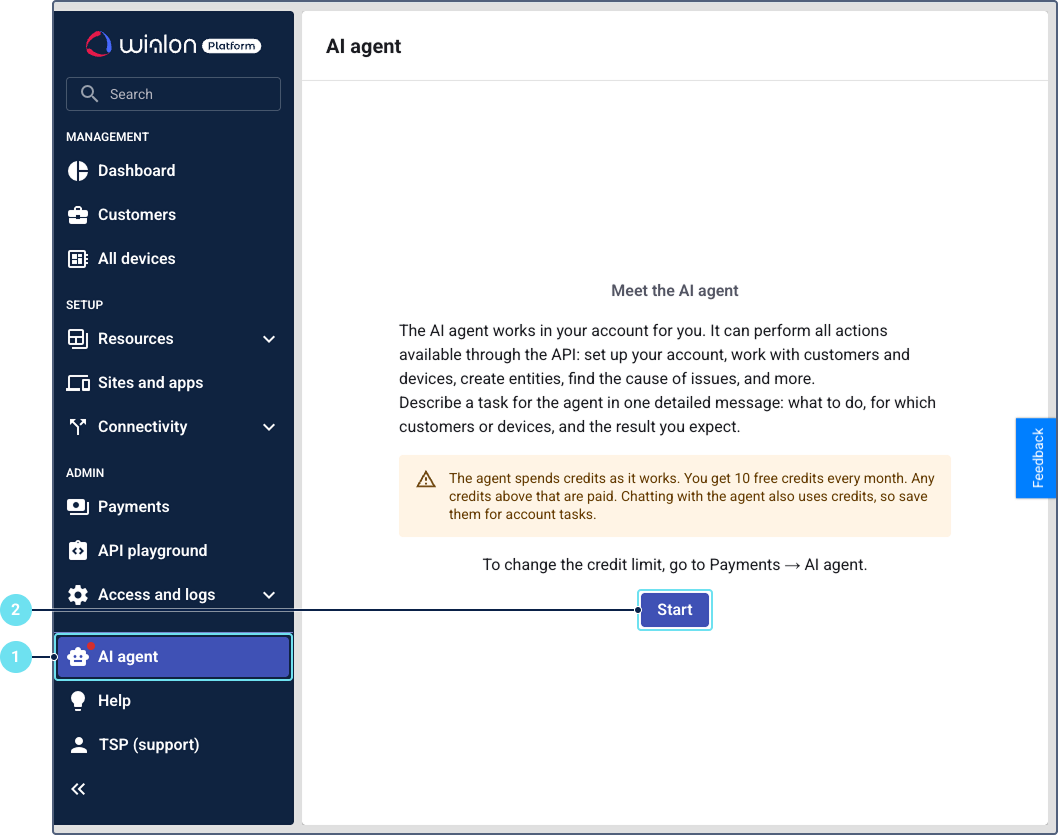This screenshot has width=1058, height=835.
Task: Expand the Connectivity chevron
Action: 269,427
